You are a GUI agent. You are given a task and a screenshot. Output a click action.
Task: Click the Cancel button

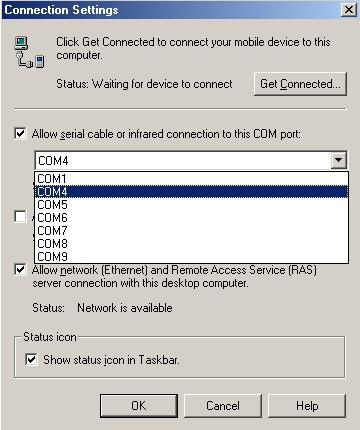(x=223, y=406)
